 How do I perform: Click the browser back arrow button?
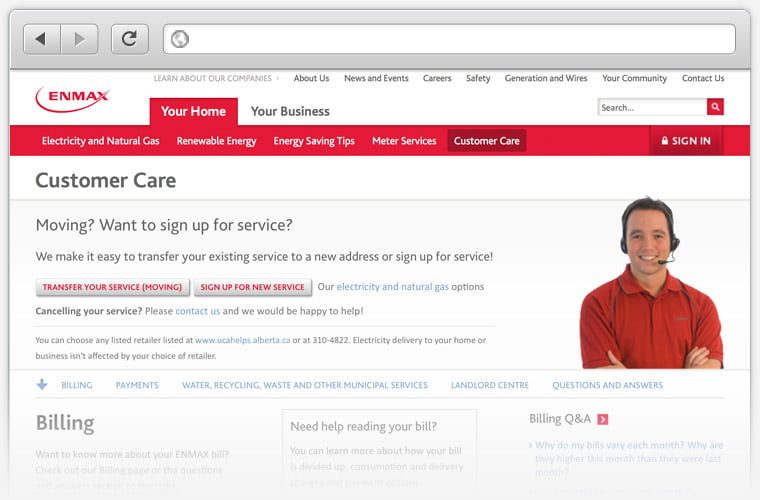pos(42,39)
